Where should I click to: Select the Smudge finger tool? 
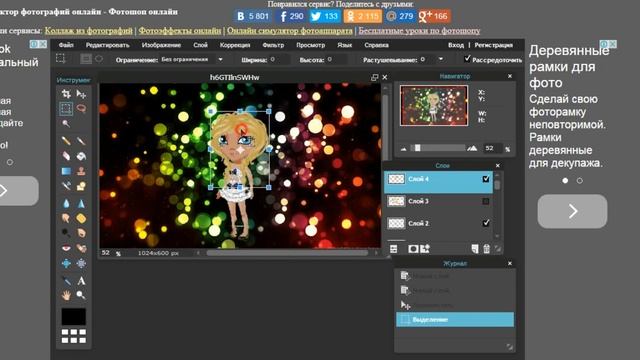click(x=66, y=218)
